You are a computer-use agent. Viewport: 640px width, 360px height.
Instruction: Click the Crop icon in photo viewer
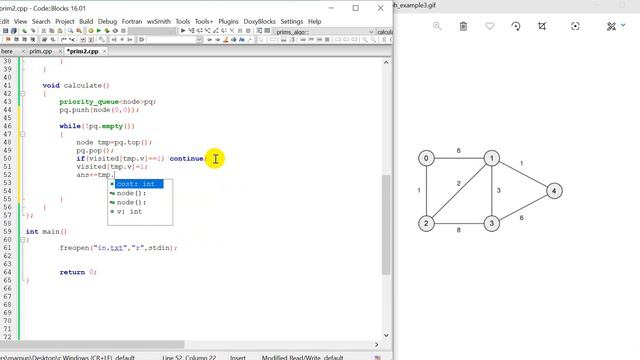pos(542,26)
